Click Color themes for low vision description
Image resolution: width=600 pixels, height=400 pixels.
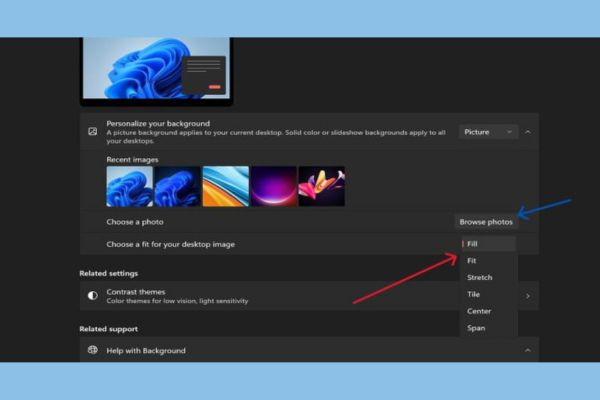pyautogui.click(x=177, y=301)
